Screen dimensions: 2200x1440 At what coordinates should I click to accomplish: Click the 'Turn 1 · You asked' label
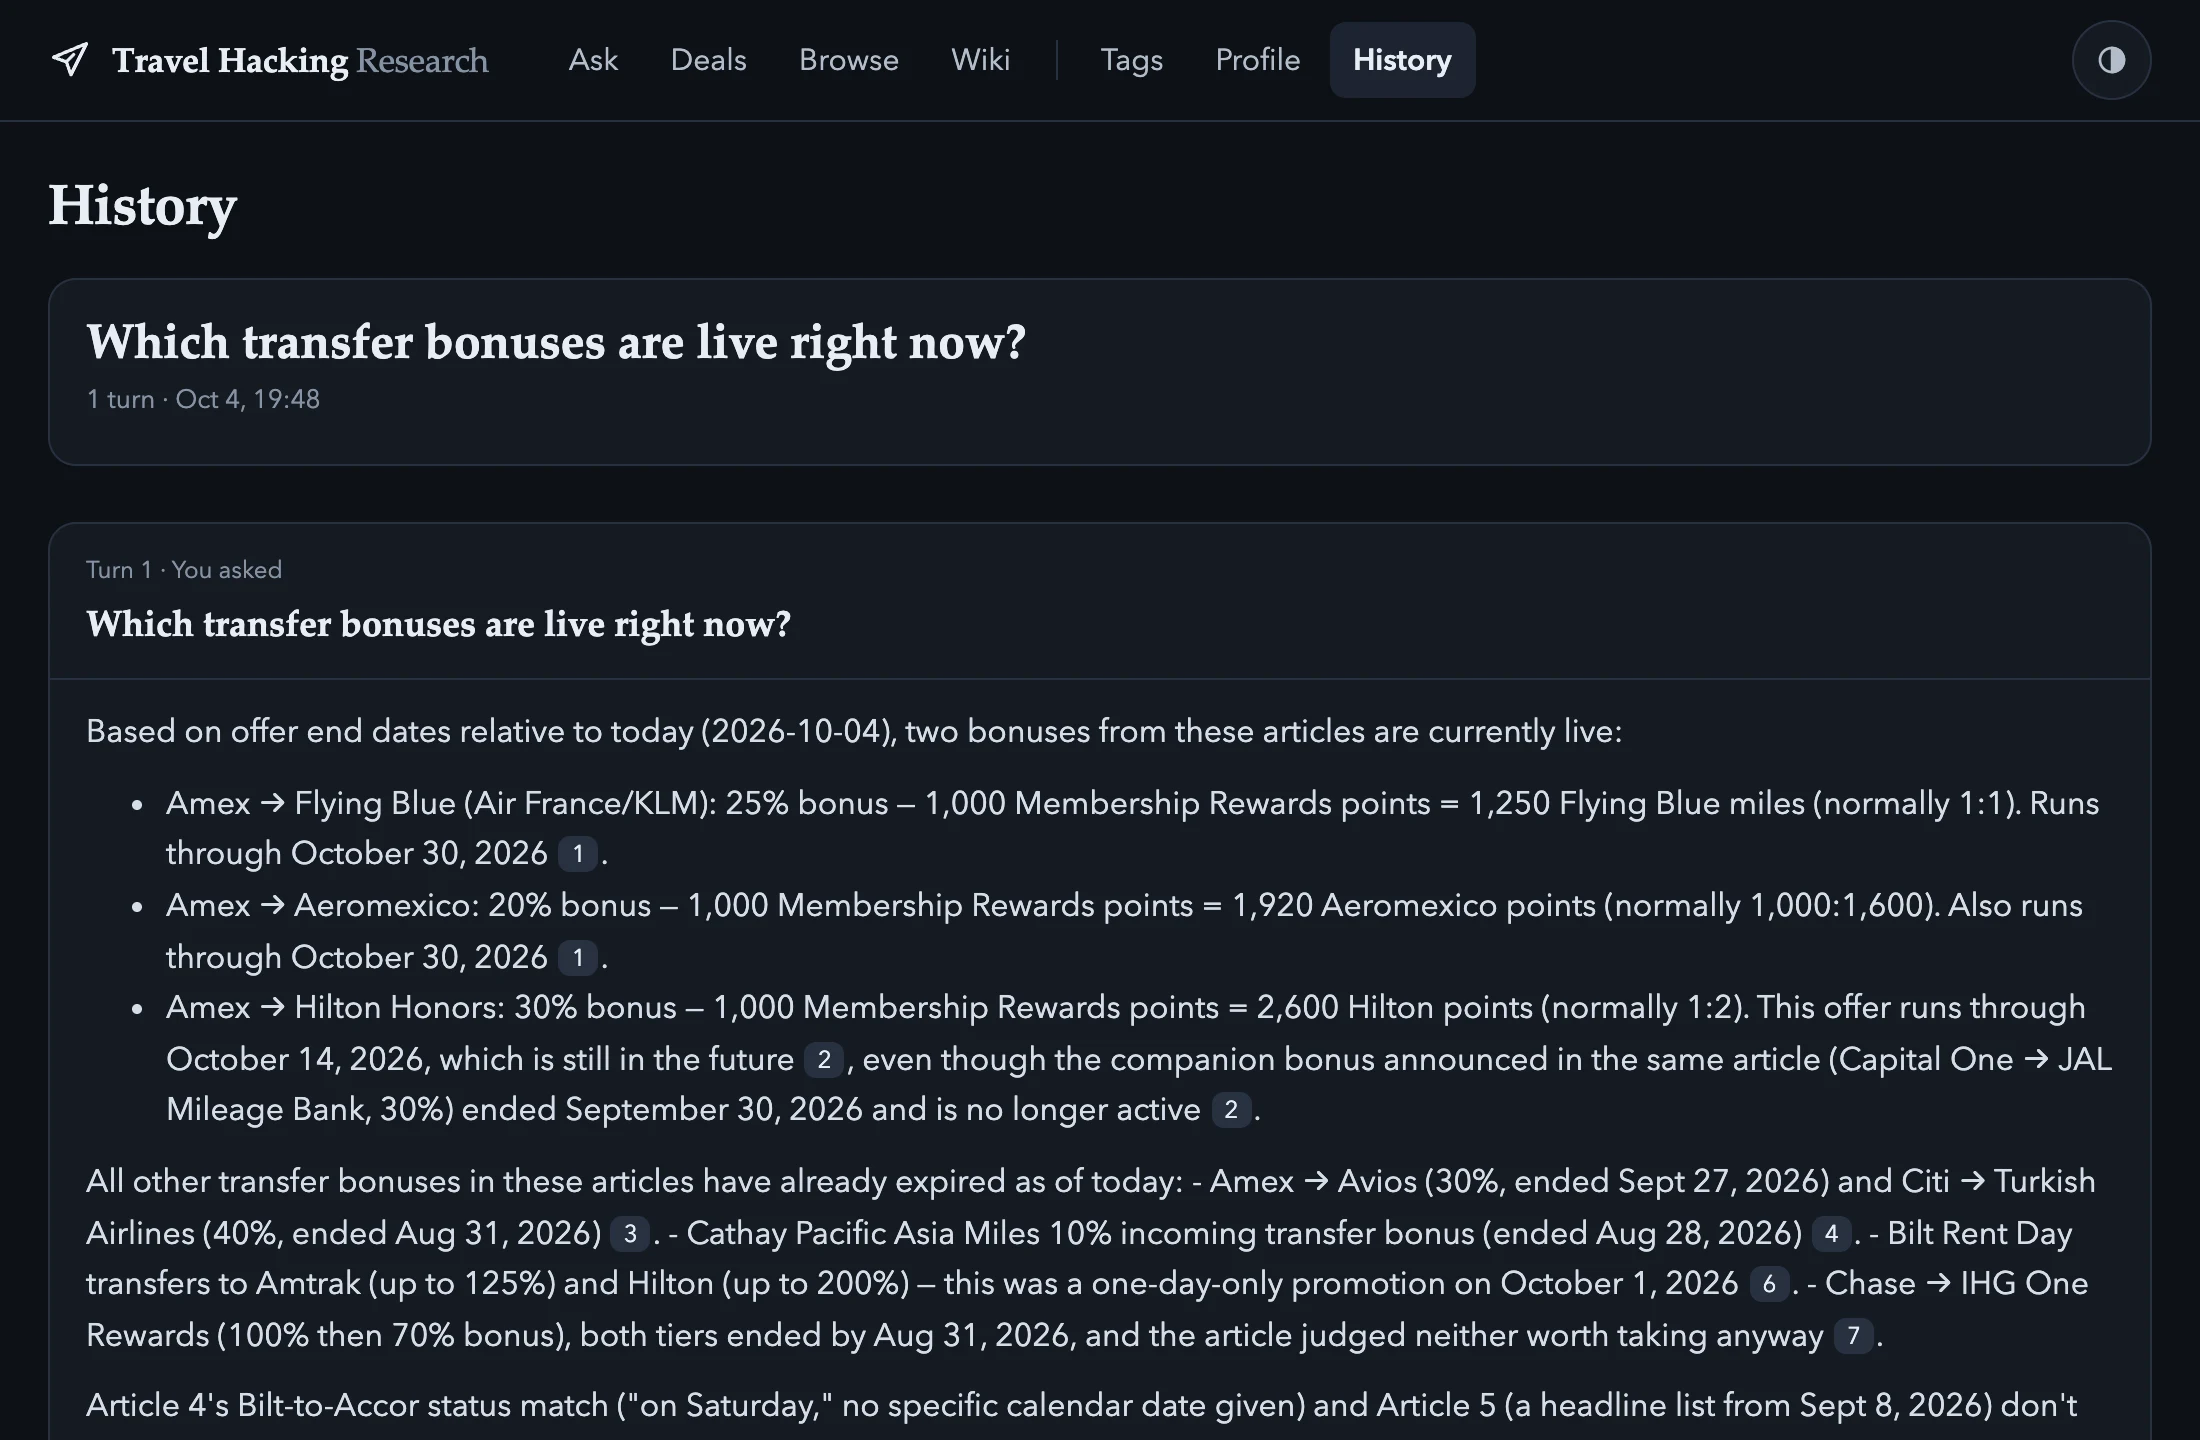pos(184,570)
